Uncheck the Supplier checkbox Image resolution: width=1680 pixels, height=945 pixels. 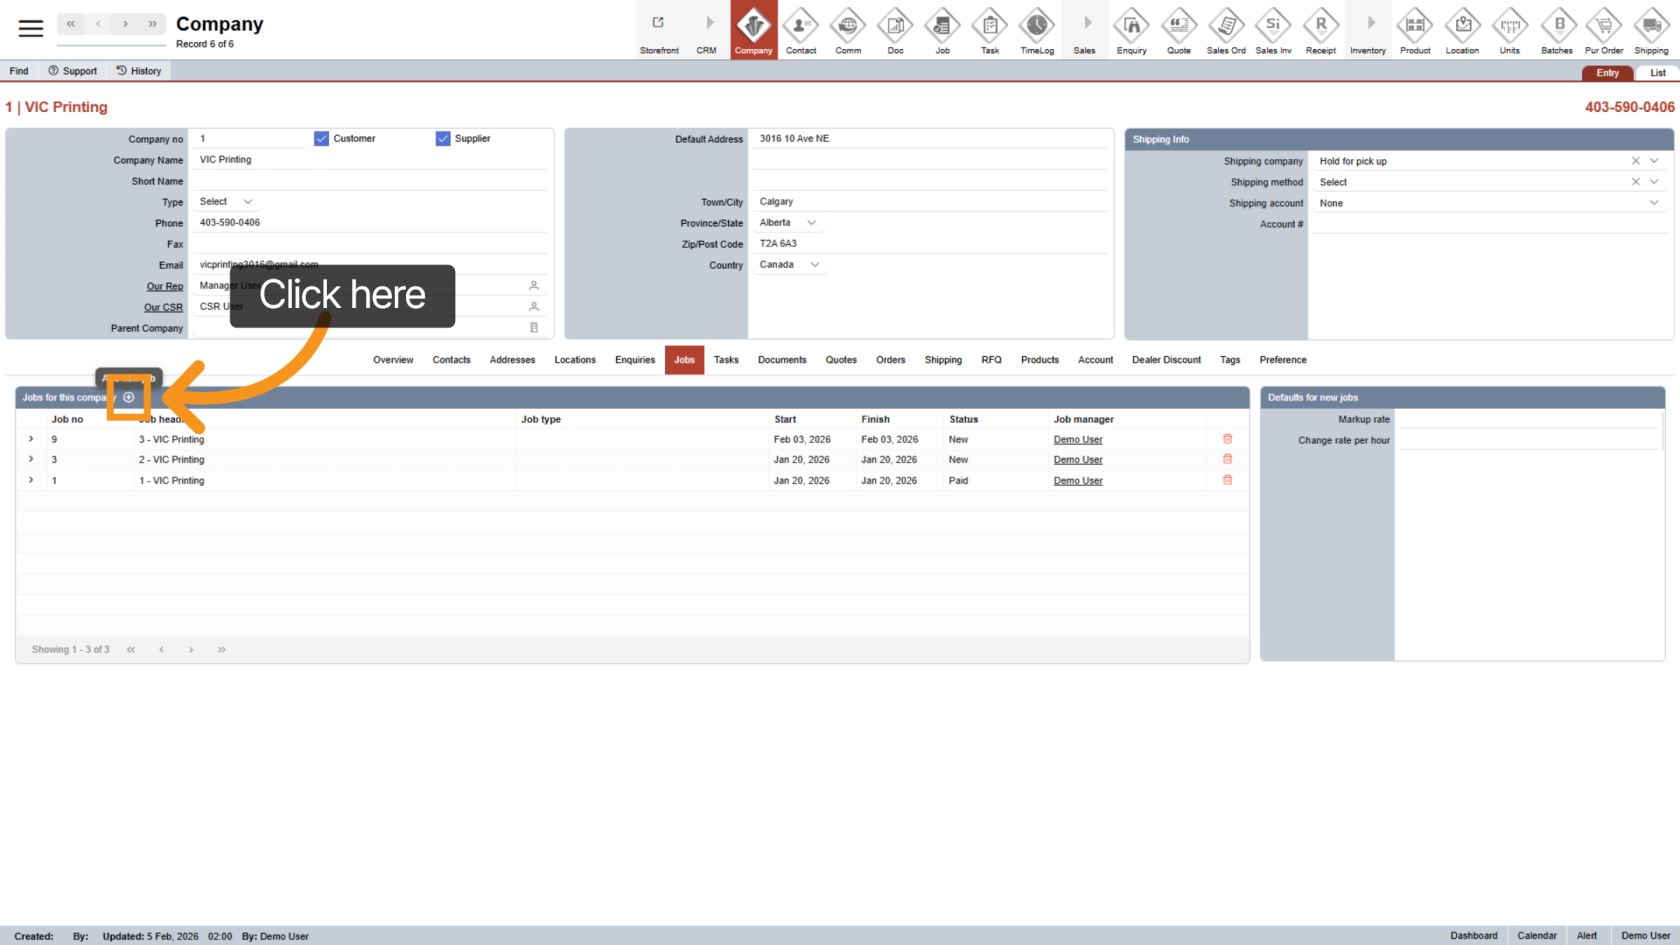point(443,139)
